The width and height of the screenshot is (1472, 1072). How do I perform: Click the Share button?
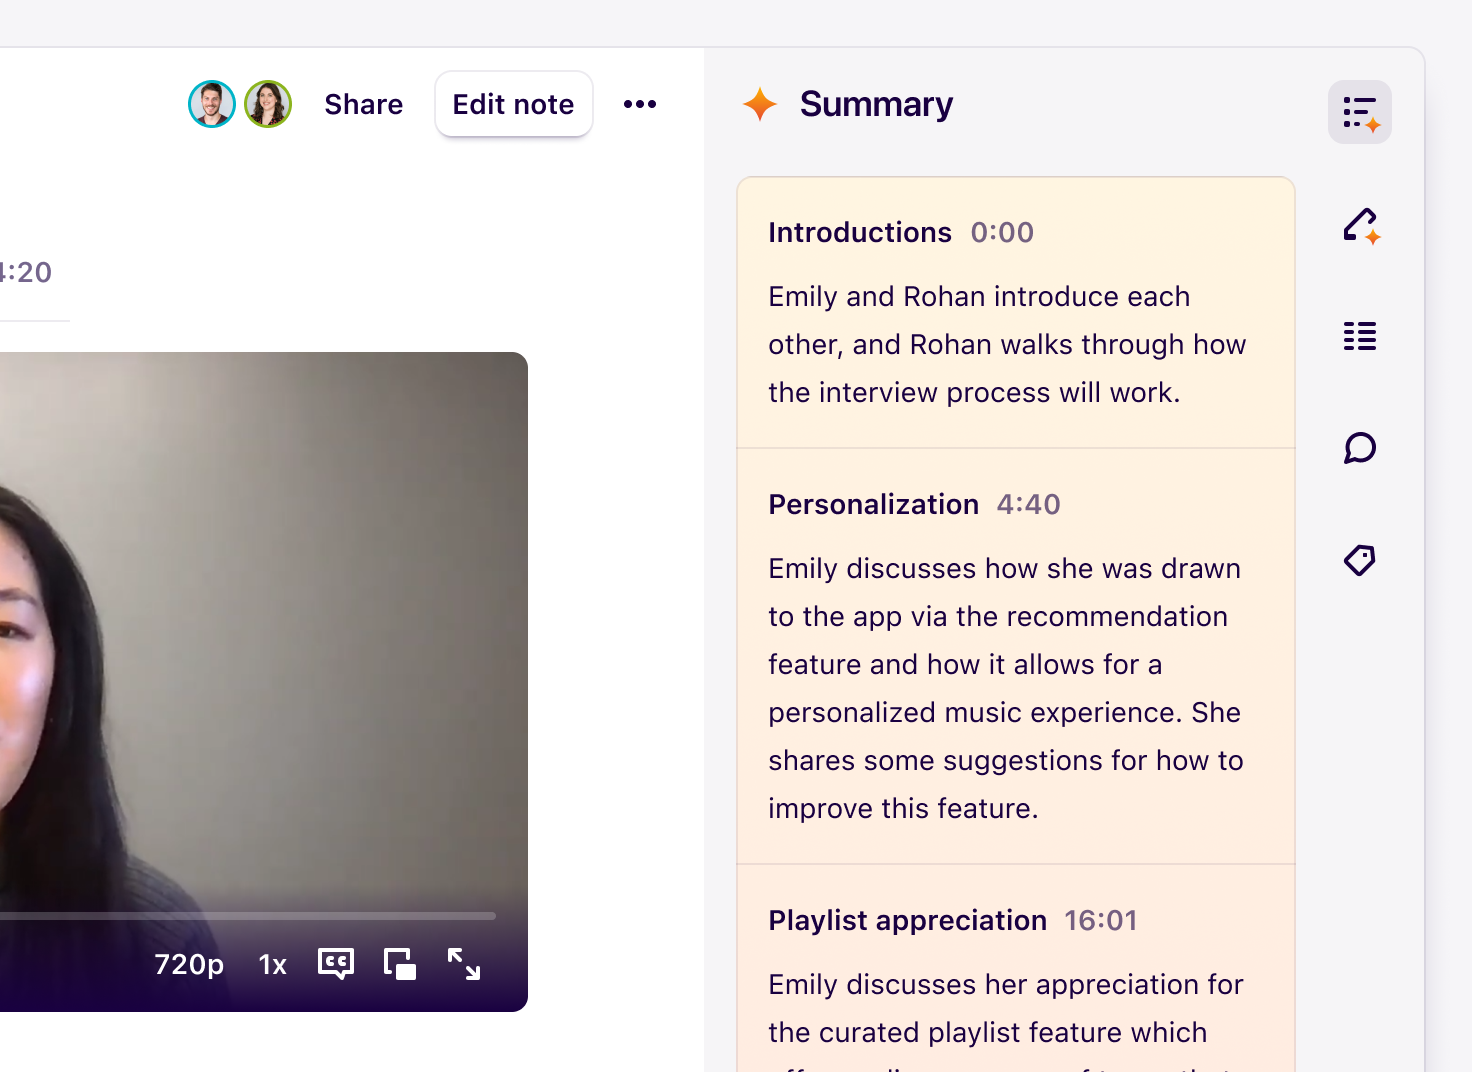tap(363, 103)
